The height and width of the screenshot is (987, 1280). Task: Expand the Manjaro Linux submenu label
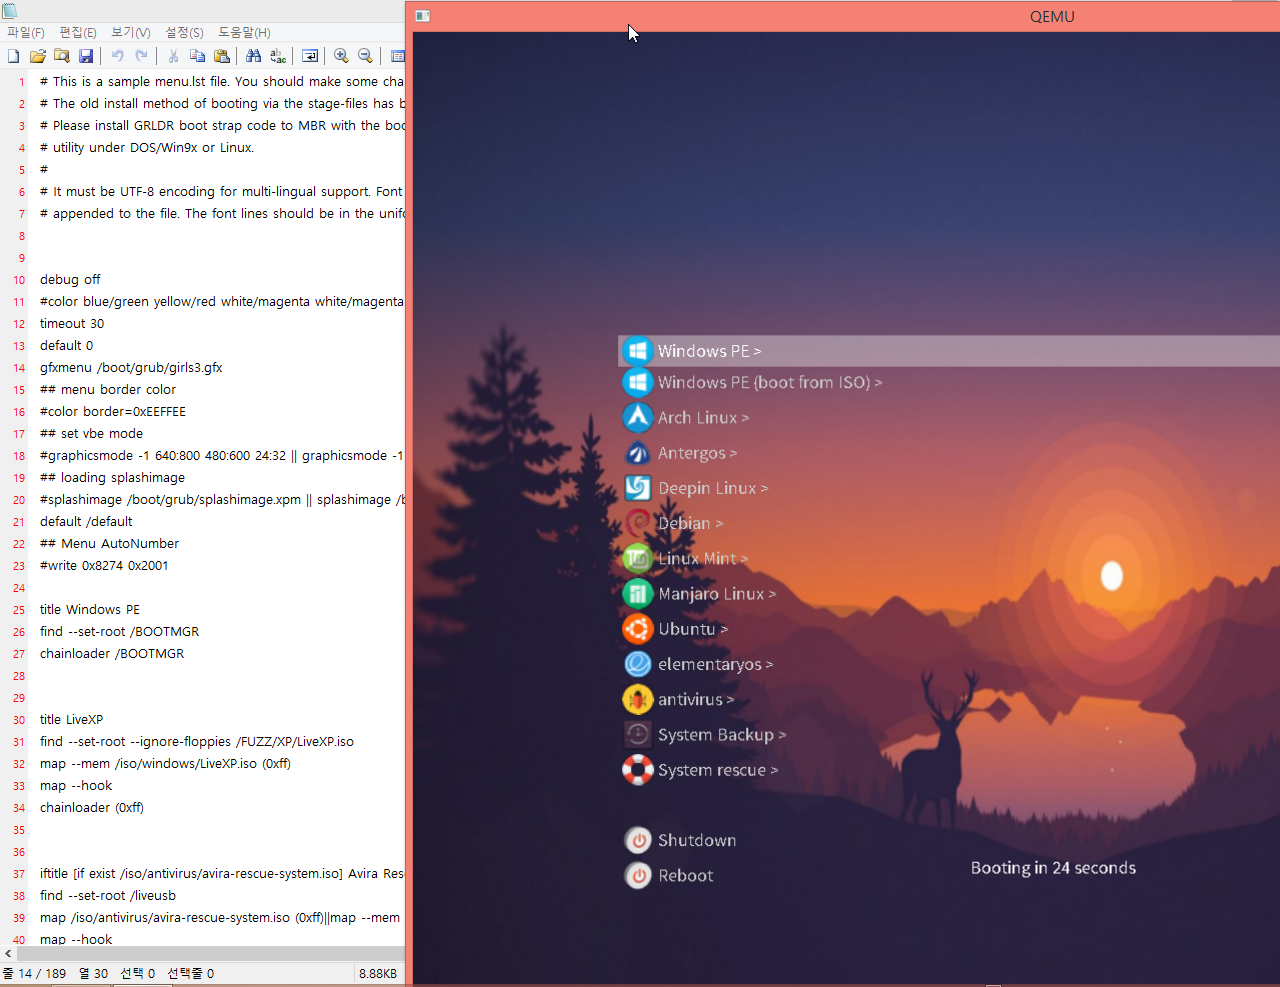tap(717, 594)
